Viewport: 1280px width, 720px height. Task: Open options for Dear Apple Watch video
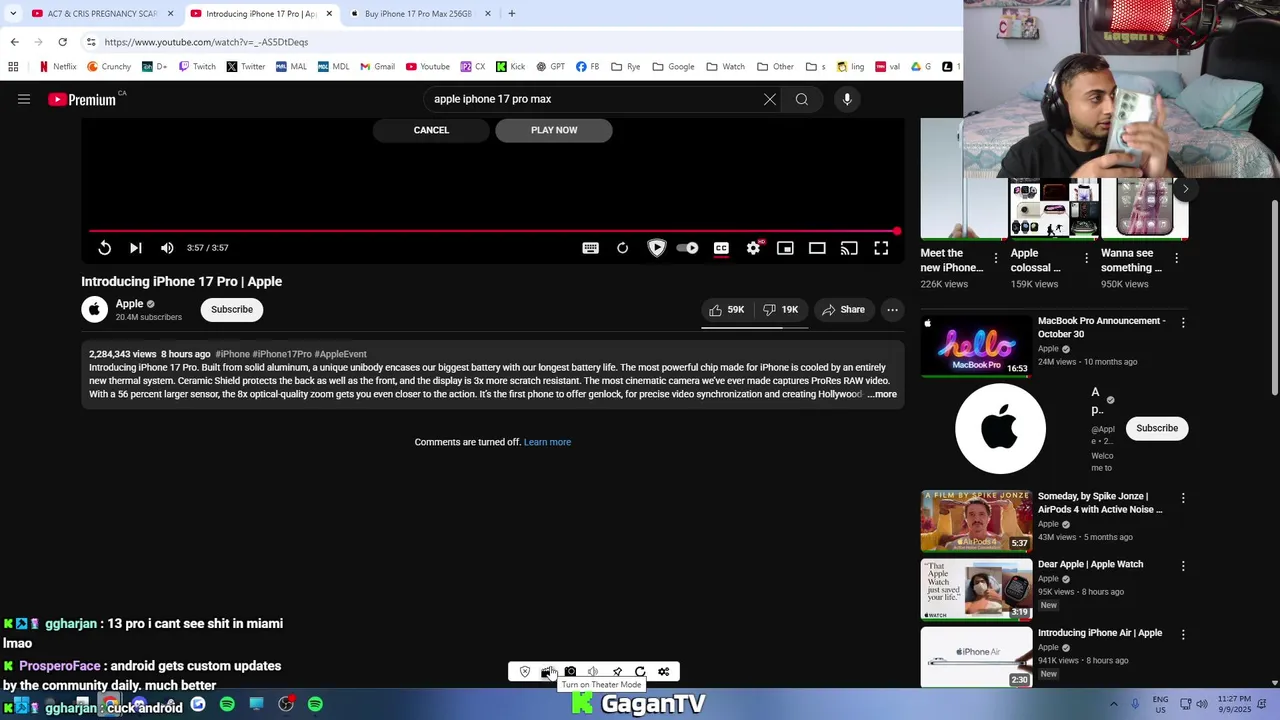point(1183,566)
